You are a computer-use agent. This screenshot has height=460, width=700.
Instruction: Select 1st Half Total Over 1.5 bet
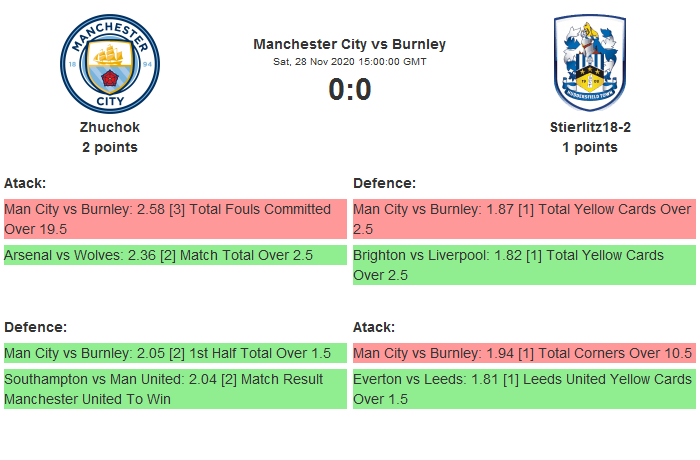[x=174, y=353]
